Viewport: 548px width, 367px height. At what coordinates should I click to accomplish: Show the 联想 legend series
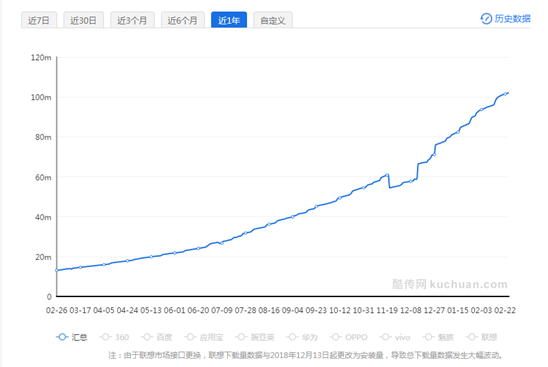pyautogui.click(x=482, y=337)
